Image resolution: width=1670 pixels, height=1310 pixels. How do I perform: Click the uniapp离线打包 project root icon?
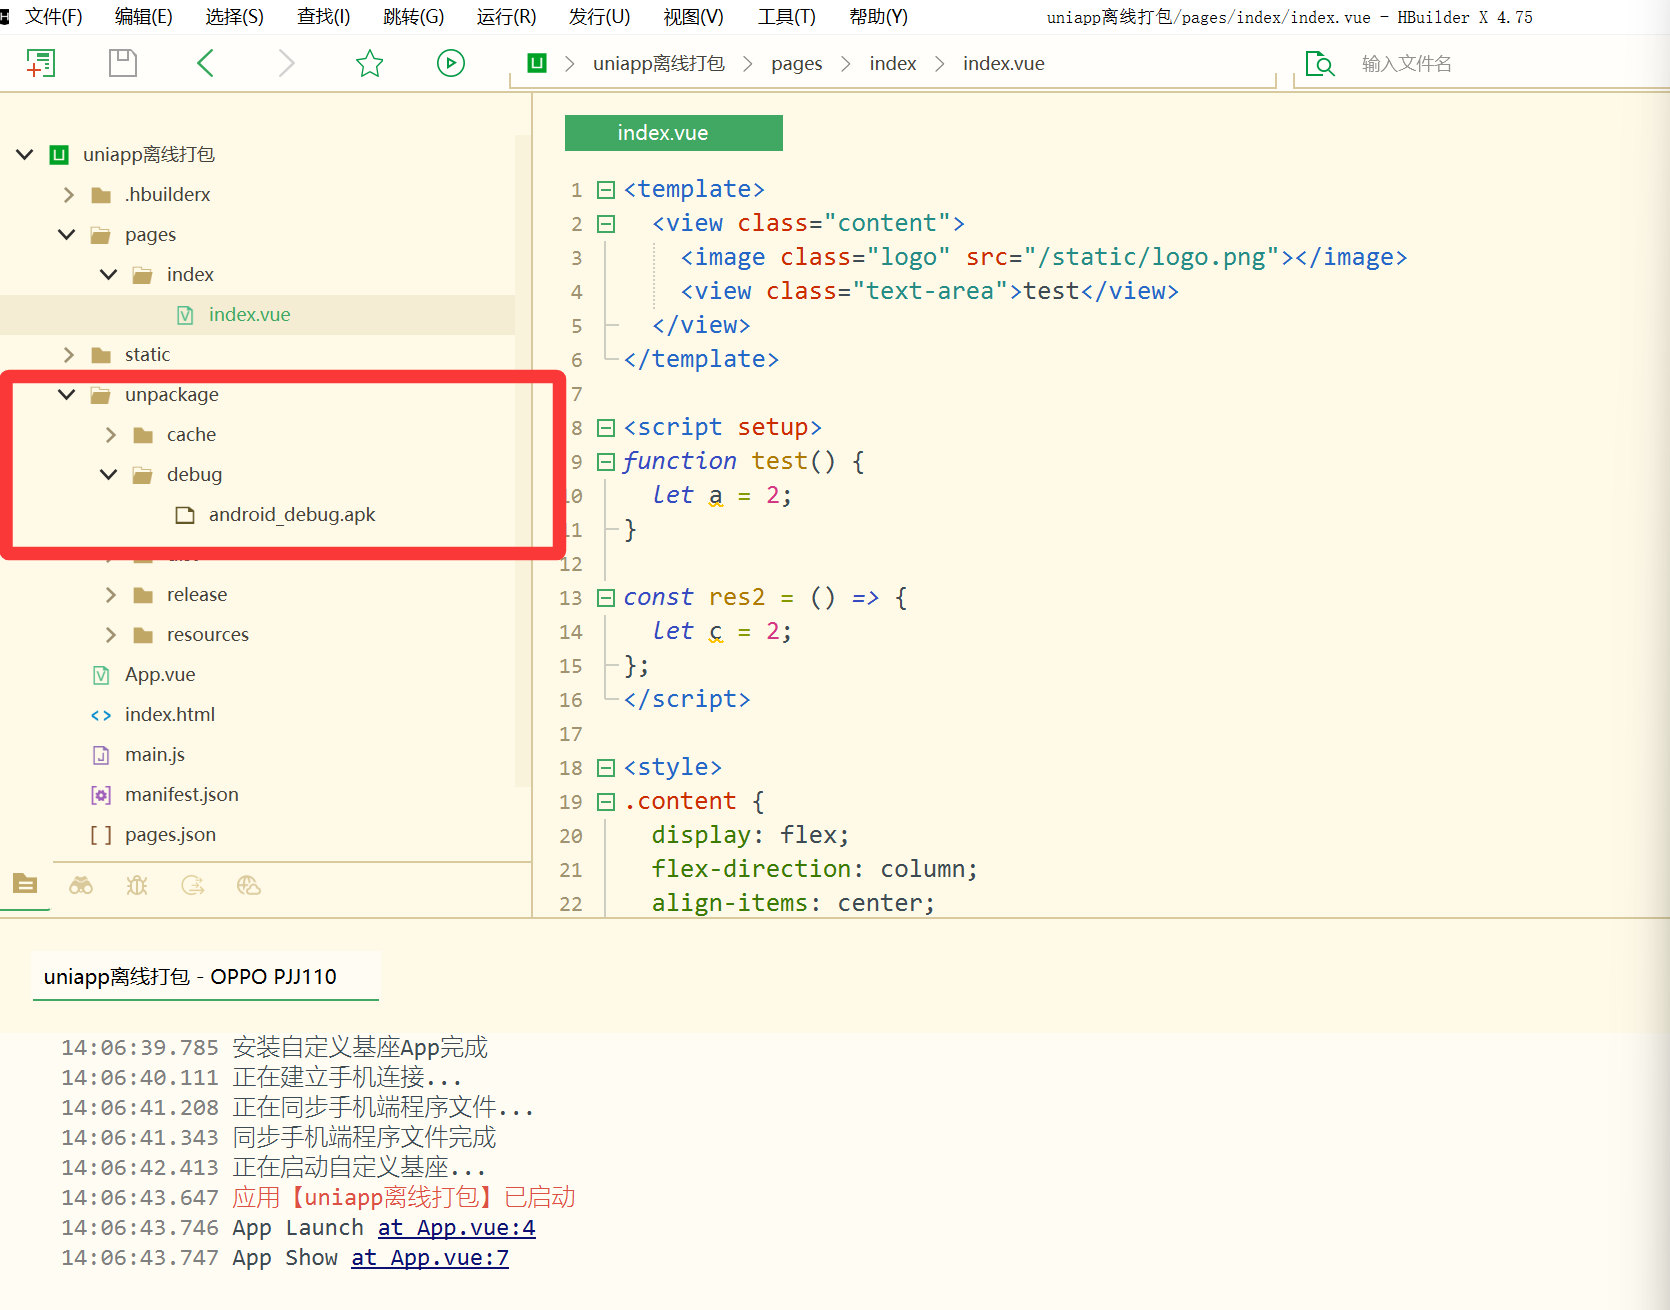pyautogui.click(x=59, y=154)
